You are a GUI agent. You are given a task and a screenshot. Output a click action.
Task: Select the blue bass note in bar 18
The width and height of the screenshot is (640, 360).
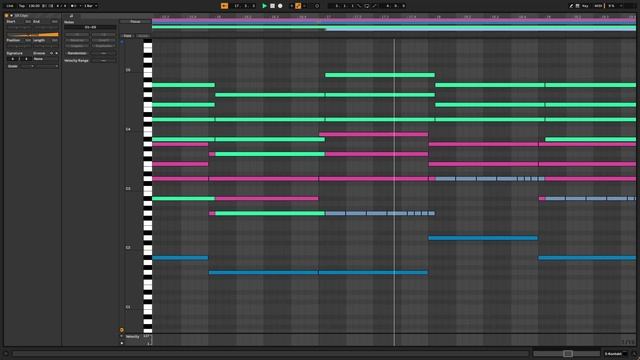(x=483, y=238)
